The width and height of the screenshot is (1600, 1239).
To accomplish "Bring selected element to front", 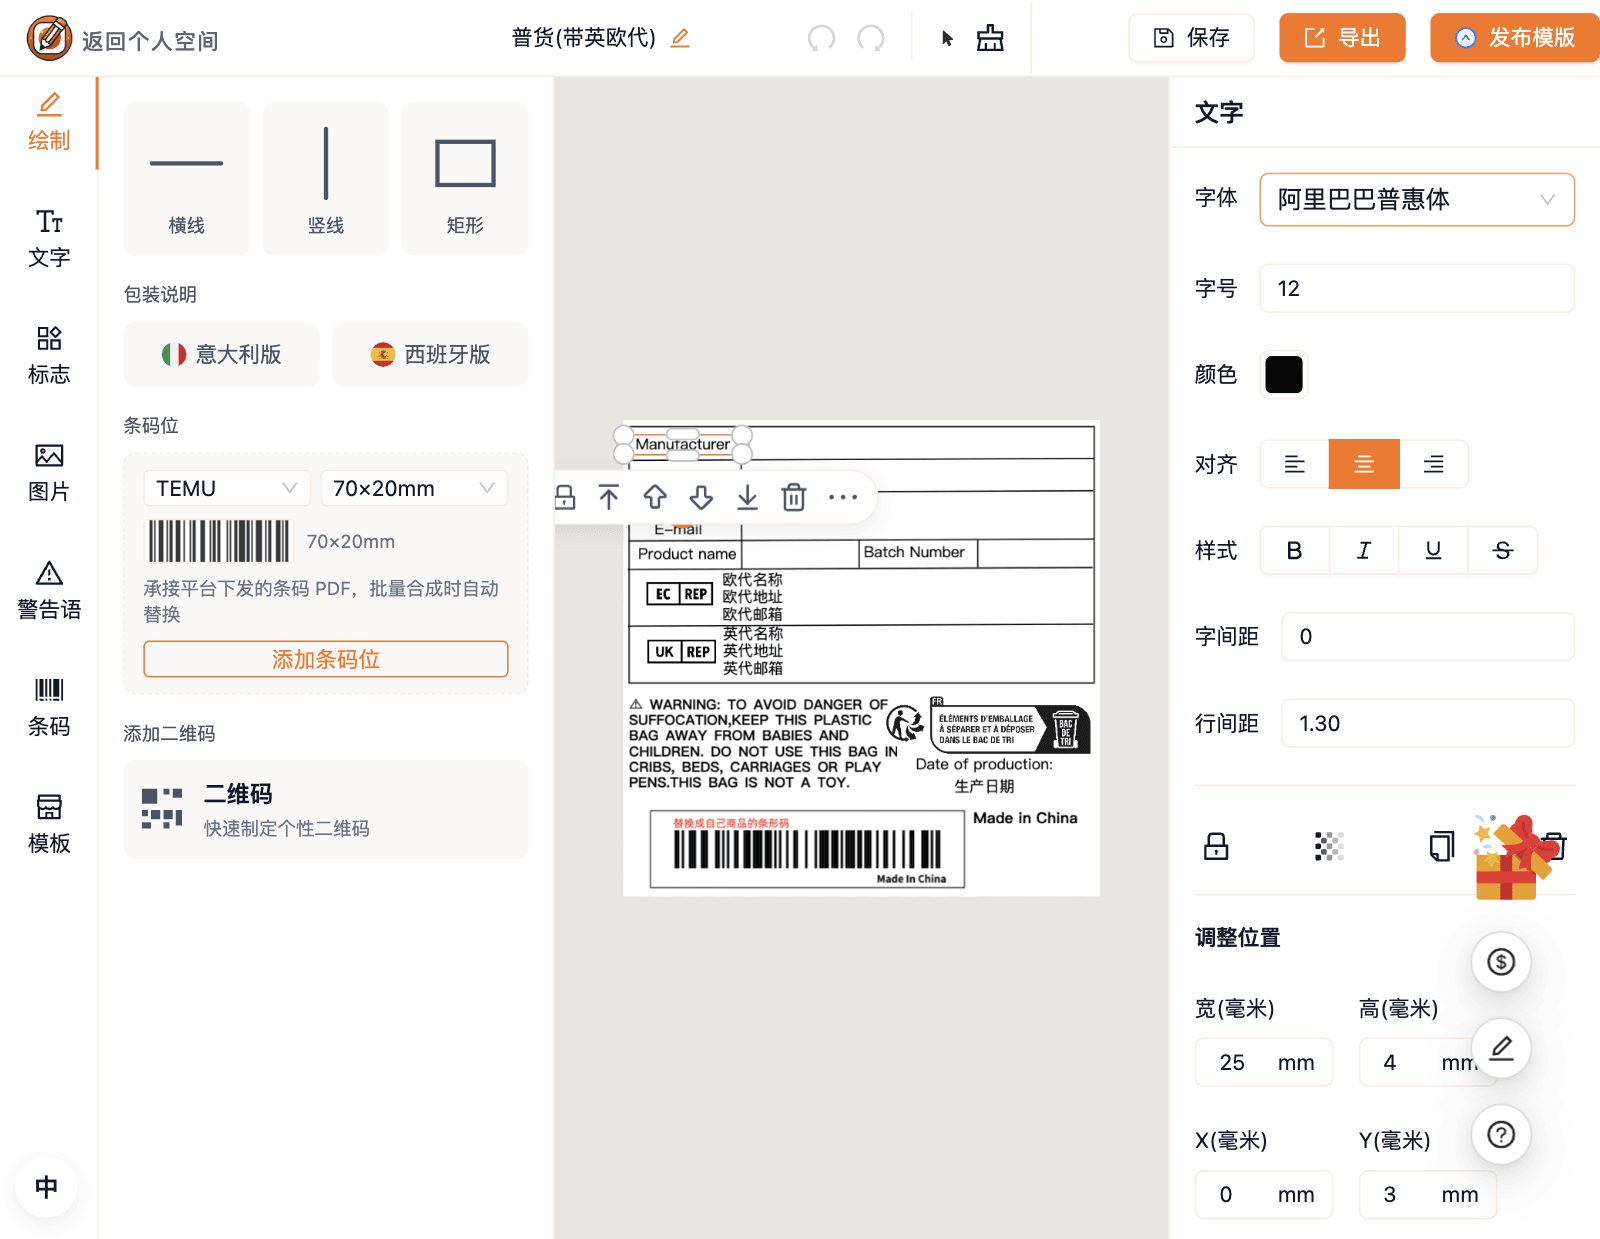I will 609,497.
